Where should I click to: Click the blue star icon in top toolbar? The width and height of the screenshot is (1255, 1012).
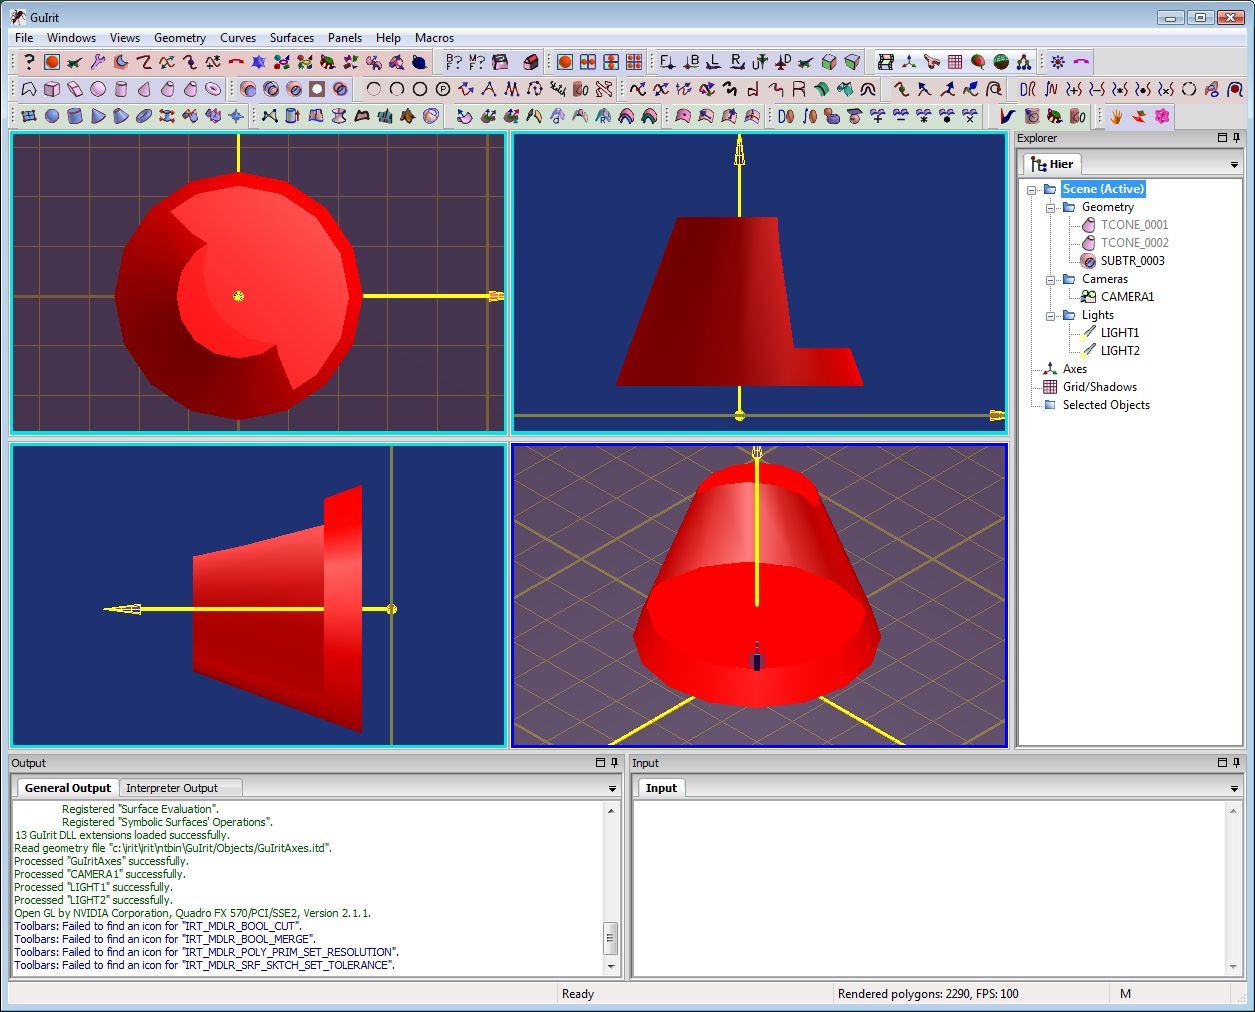click(x=258, y=62)
